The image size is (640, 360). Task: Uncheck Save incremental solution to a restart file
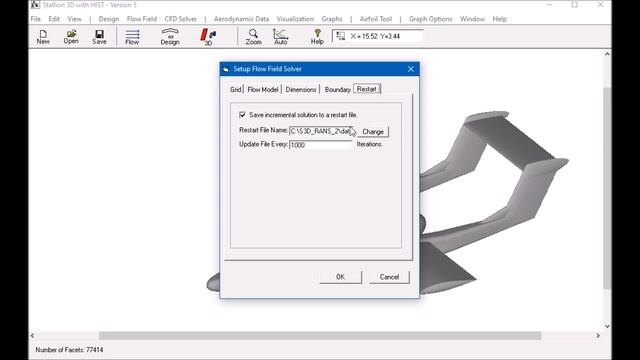[x=242, y=115]
